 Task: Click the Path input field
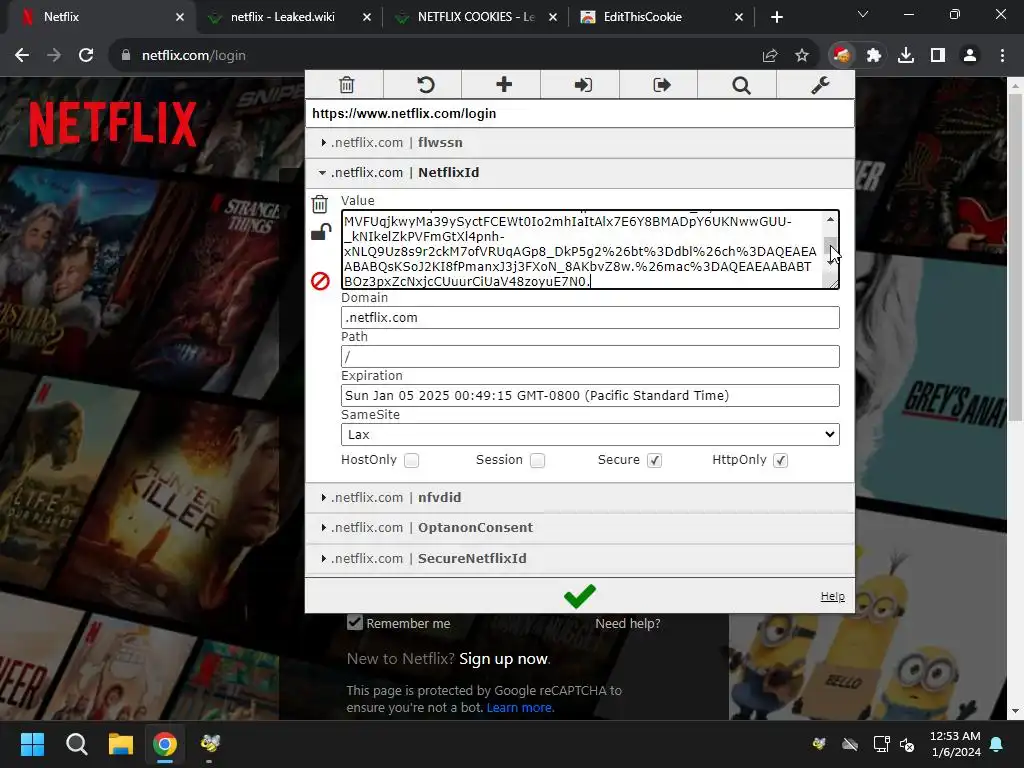[590, 357]
